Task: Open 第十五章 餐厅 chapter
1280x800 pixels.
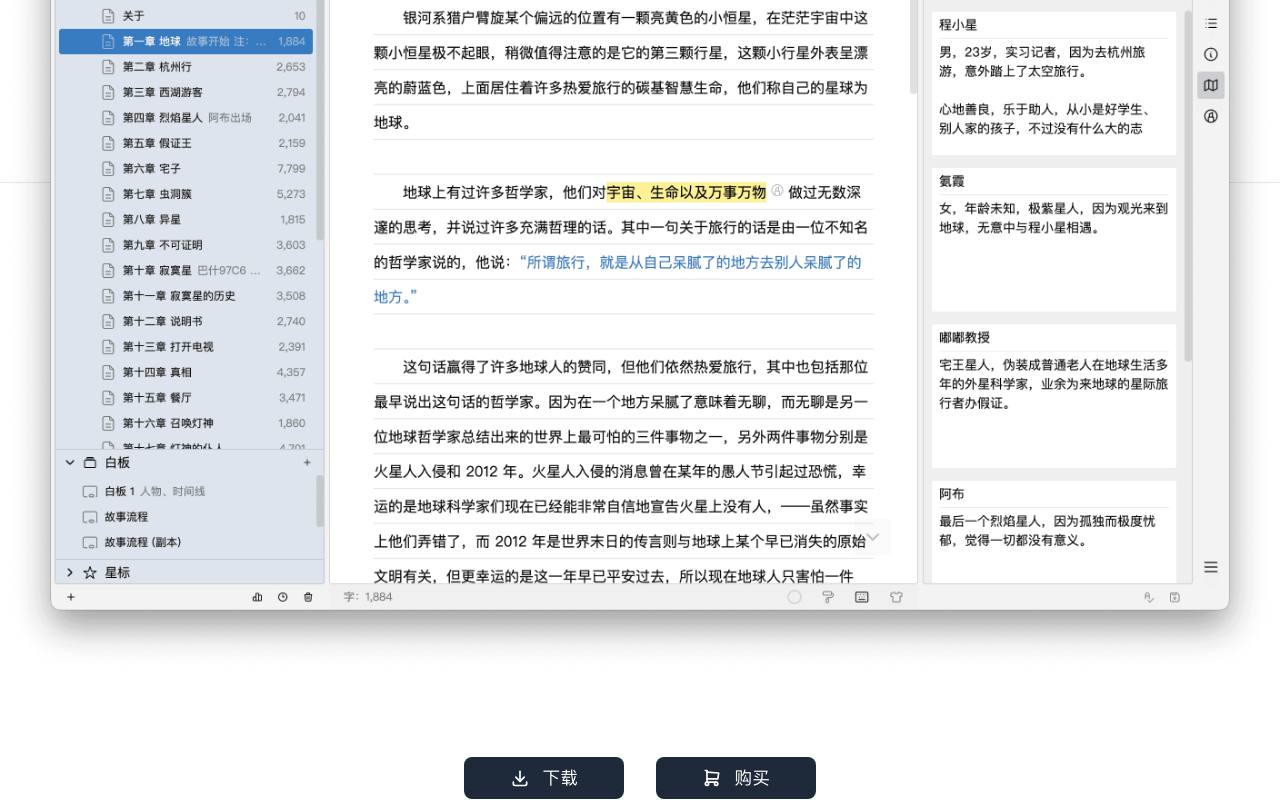Action: pyautogui.click(x=186, y=398)
